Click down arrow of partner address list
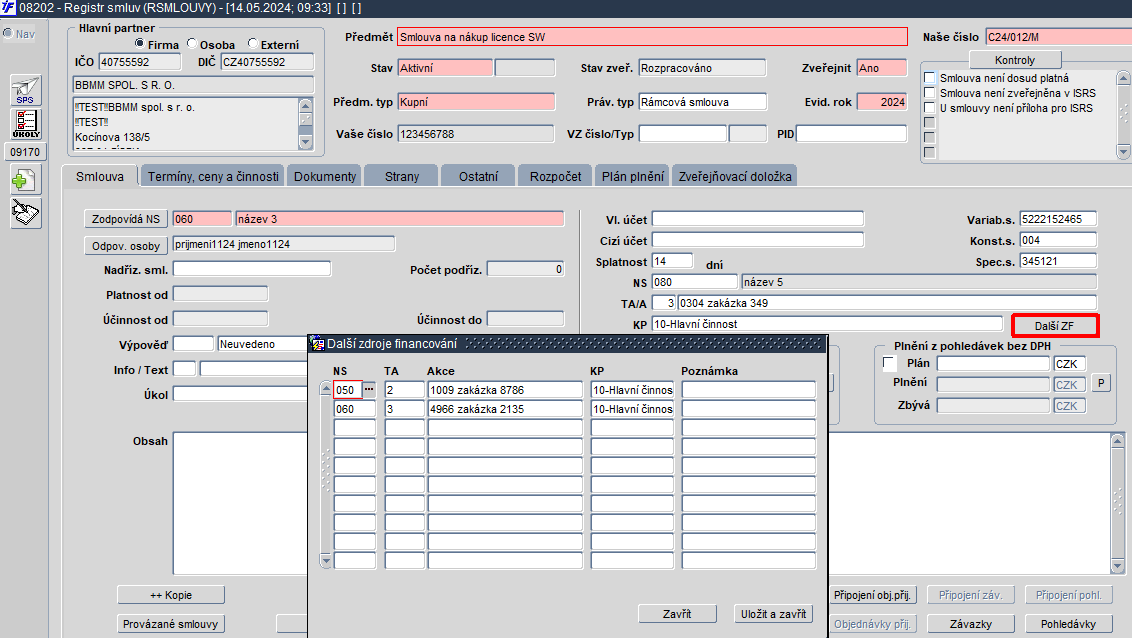 click(305, 142)
